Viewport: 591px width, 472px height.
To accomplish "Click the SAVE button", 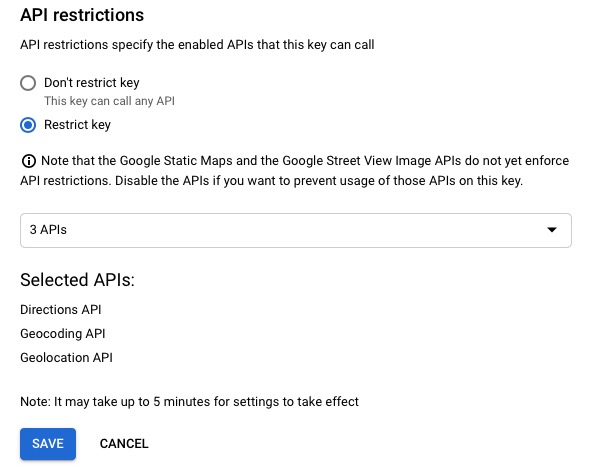I will click(48, 444).
